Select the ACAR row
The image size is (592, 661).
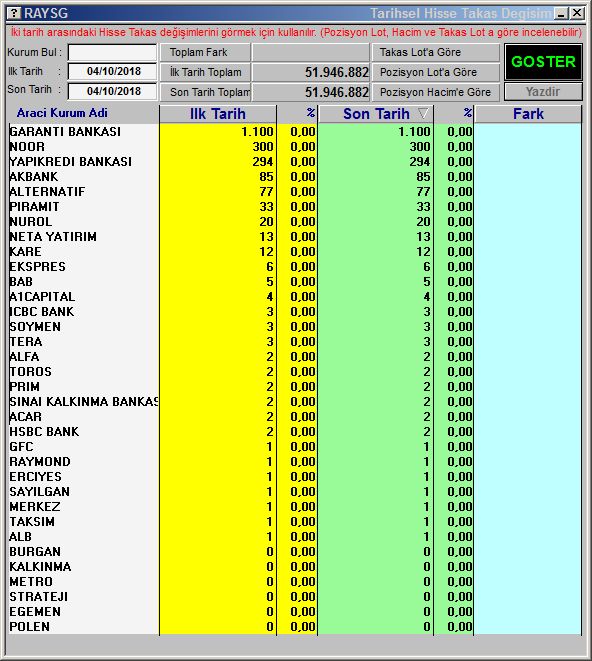click(295, 417)
